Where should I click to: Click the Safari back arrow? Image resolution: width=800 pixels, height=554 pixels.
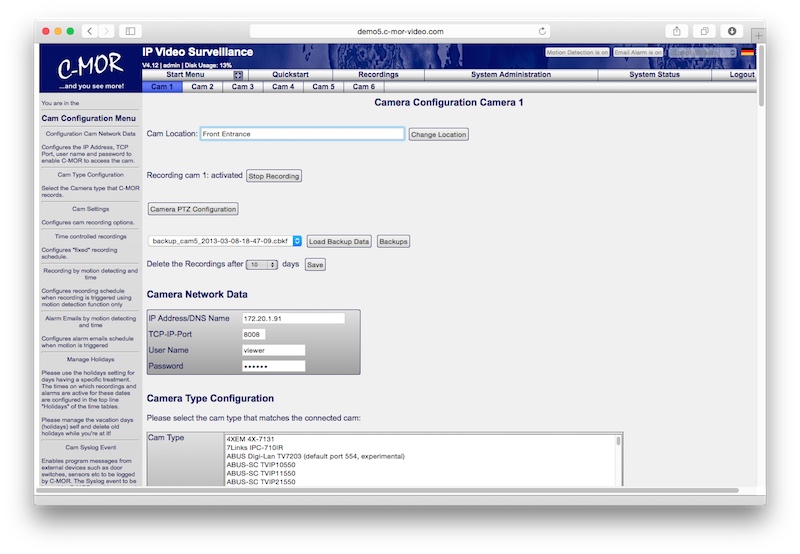coord(89,32)
